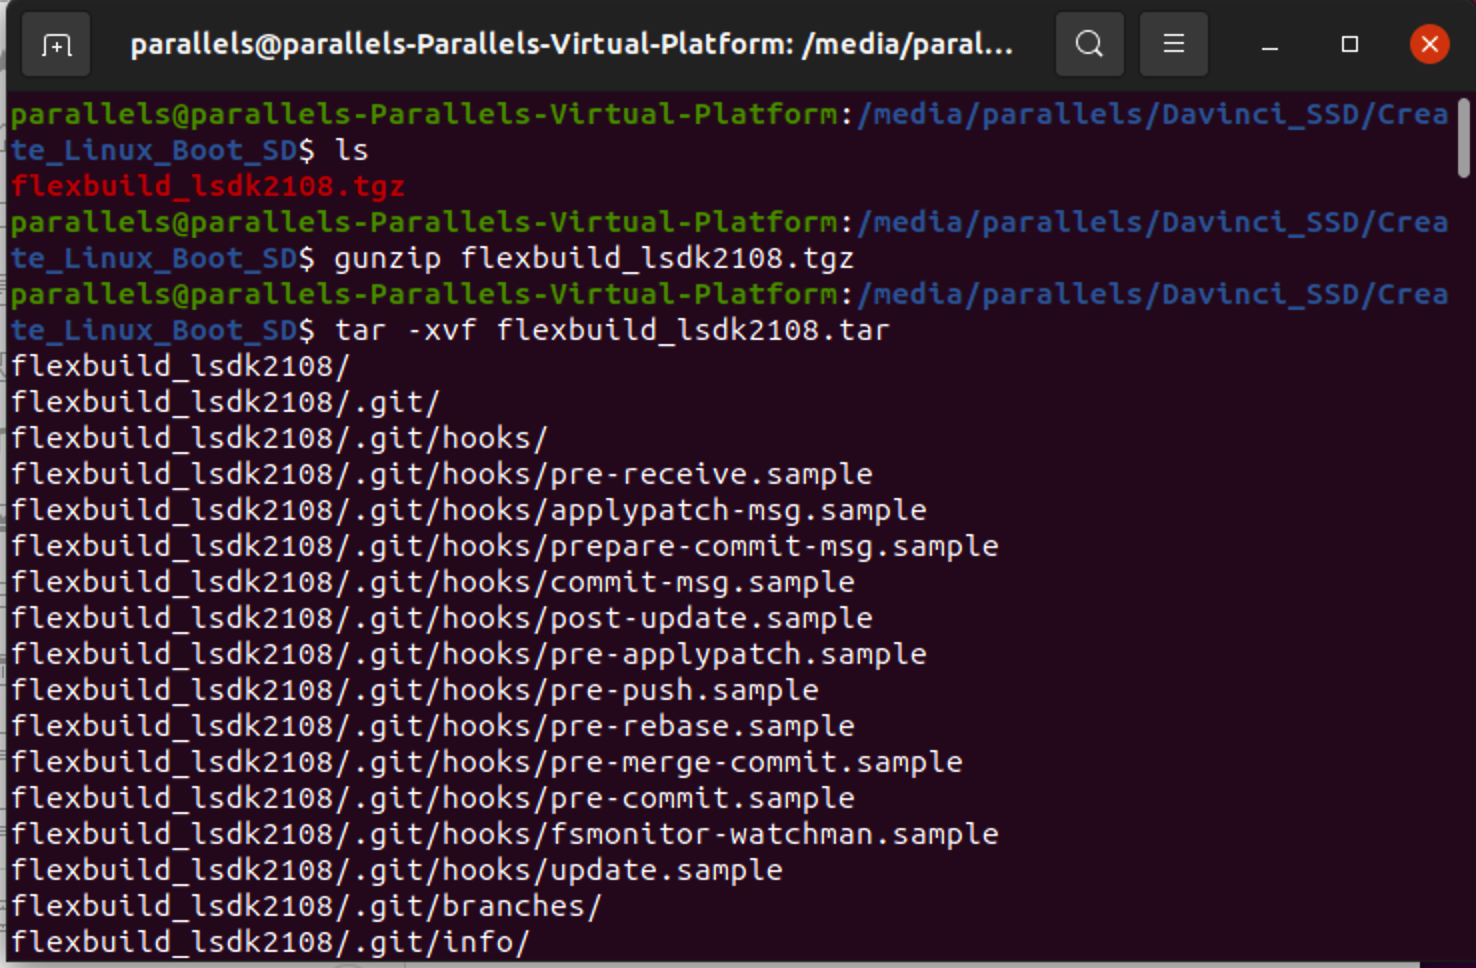Click the window title text in header bar

pos(571,45)
